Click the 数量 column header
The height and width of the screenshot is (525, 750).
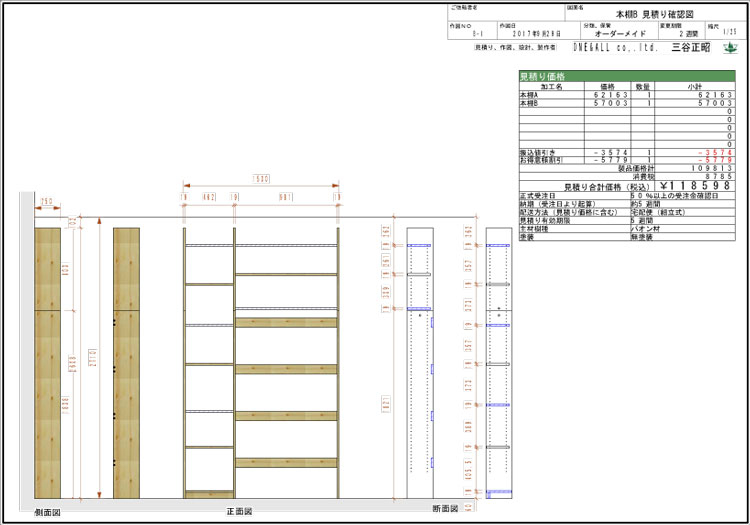point(642,87)
